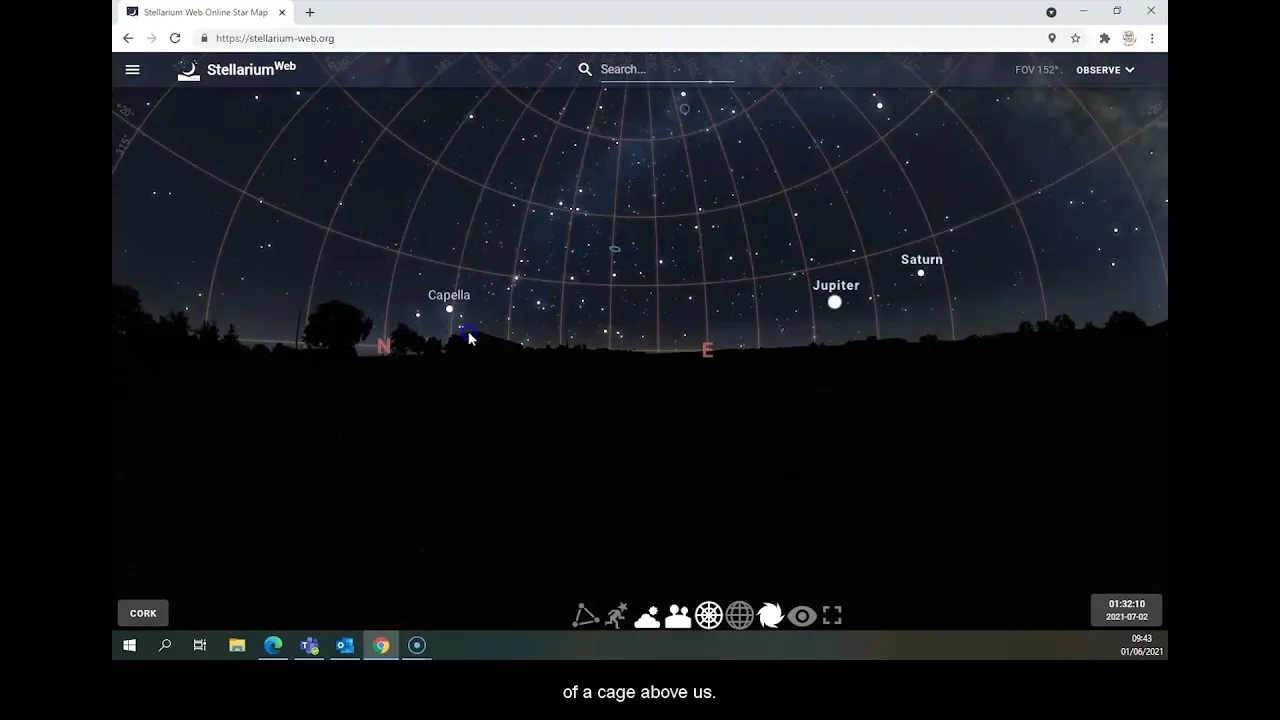Open Task View on taskbar
Screen dimensions: 1280x720
tap(200, 646)
